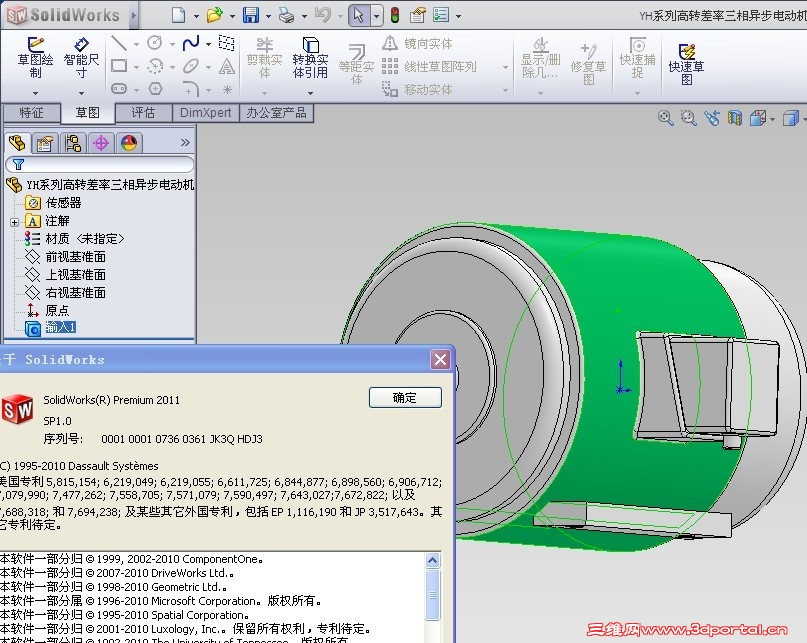Click the Print icon
This screenshot has width=807, height=643.
[286, 15]
